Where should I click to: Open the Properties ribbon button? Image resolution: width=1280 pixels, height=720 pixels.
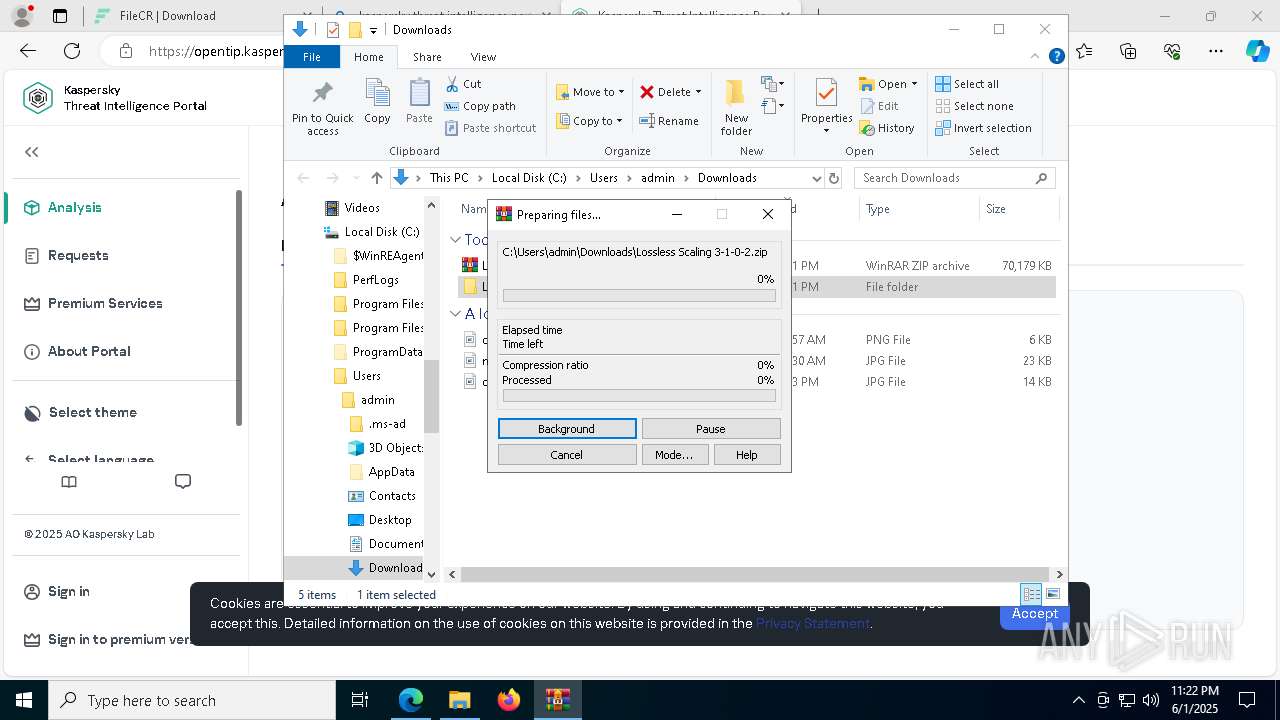826,107
